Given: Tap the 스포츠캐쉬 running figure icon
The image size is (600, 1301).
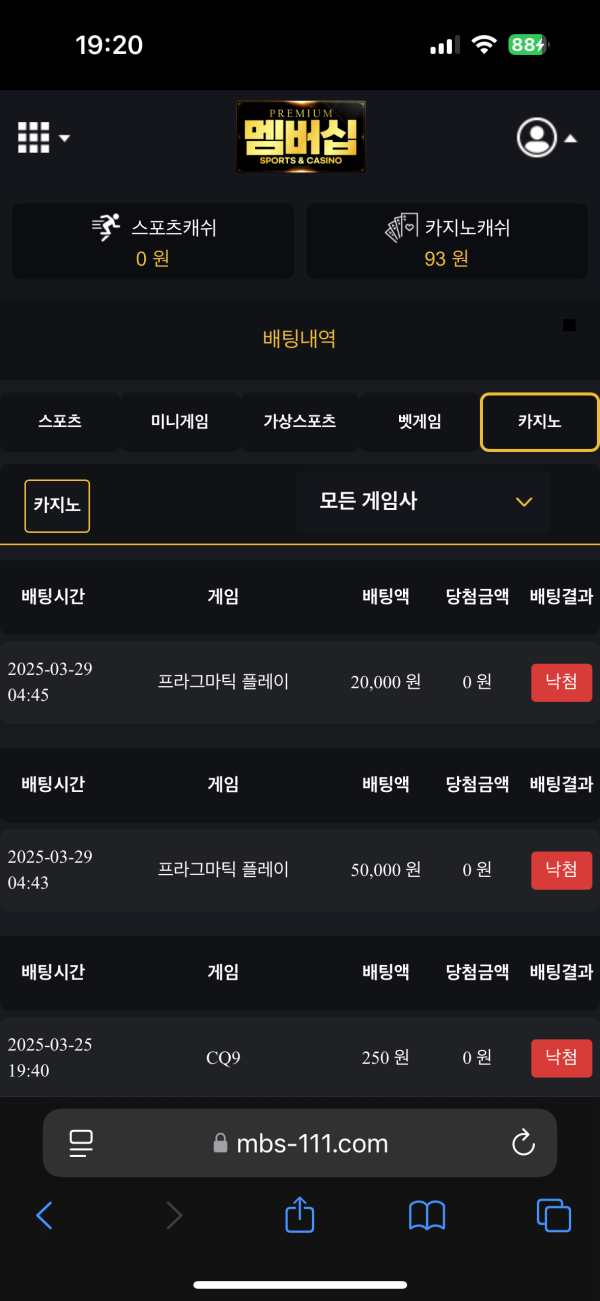Looking at the screenshot, I should pos(106,228).
